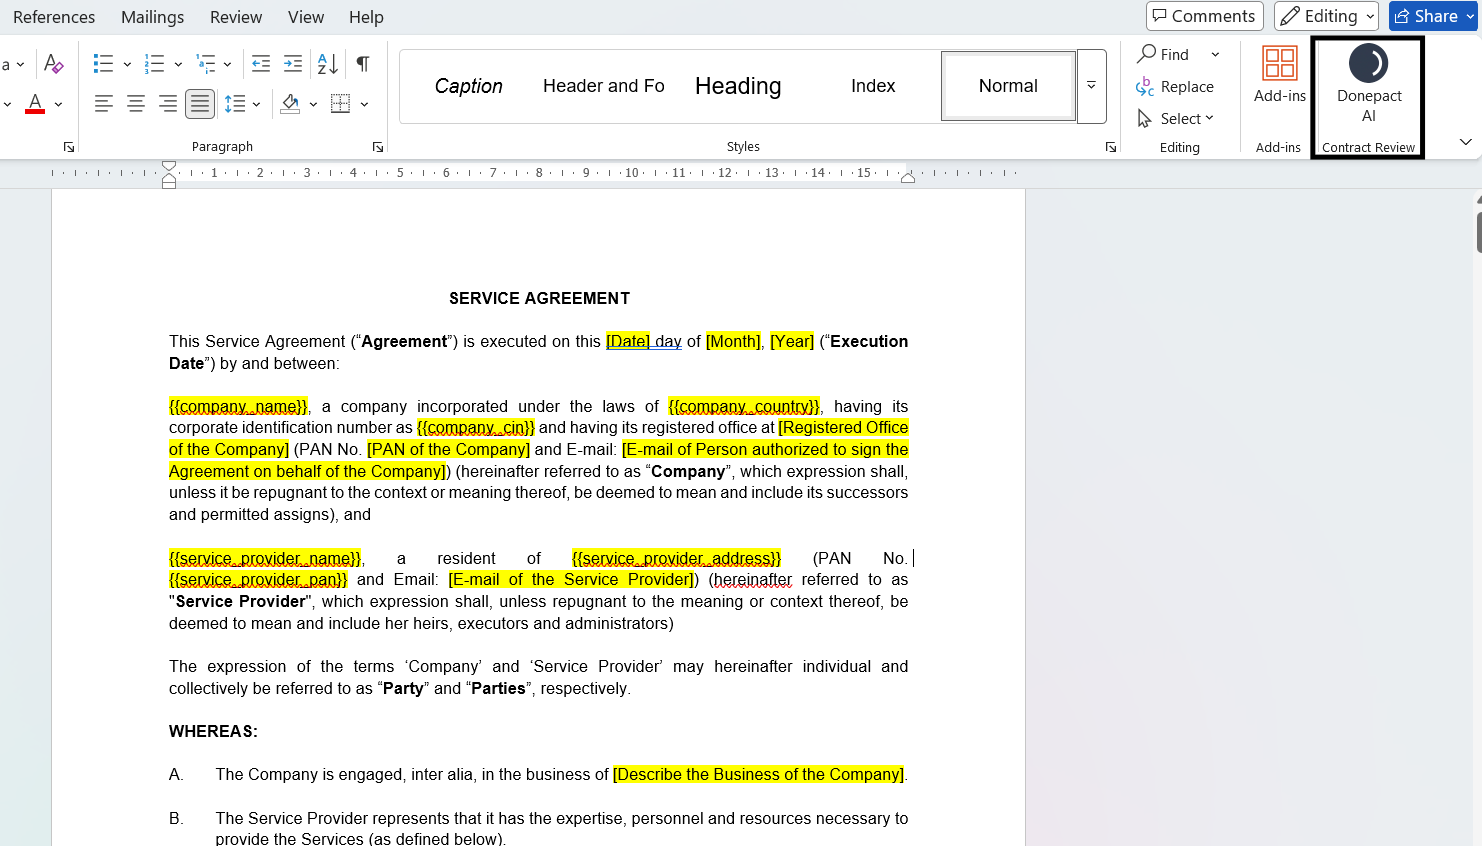Apply the Normal style
Viewport: 1482px width, 846px height.
click(x=1008, y=86)
